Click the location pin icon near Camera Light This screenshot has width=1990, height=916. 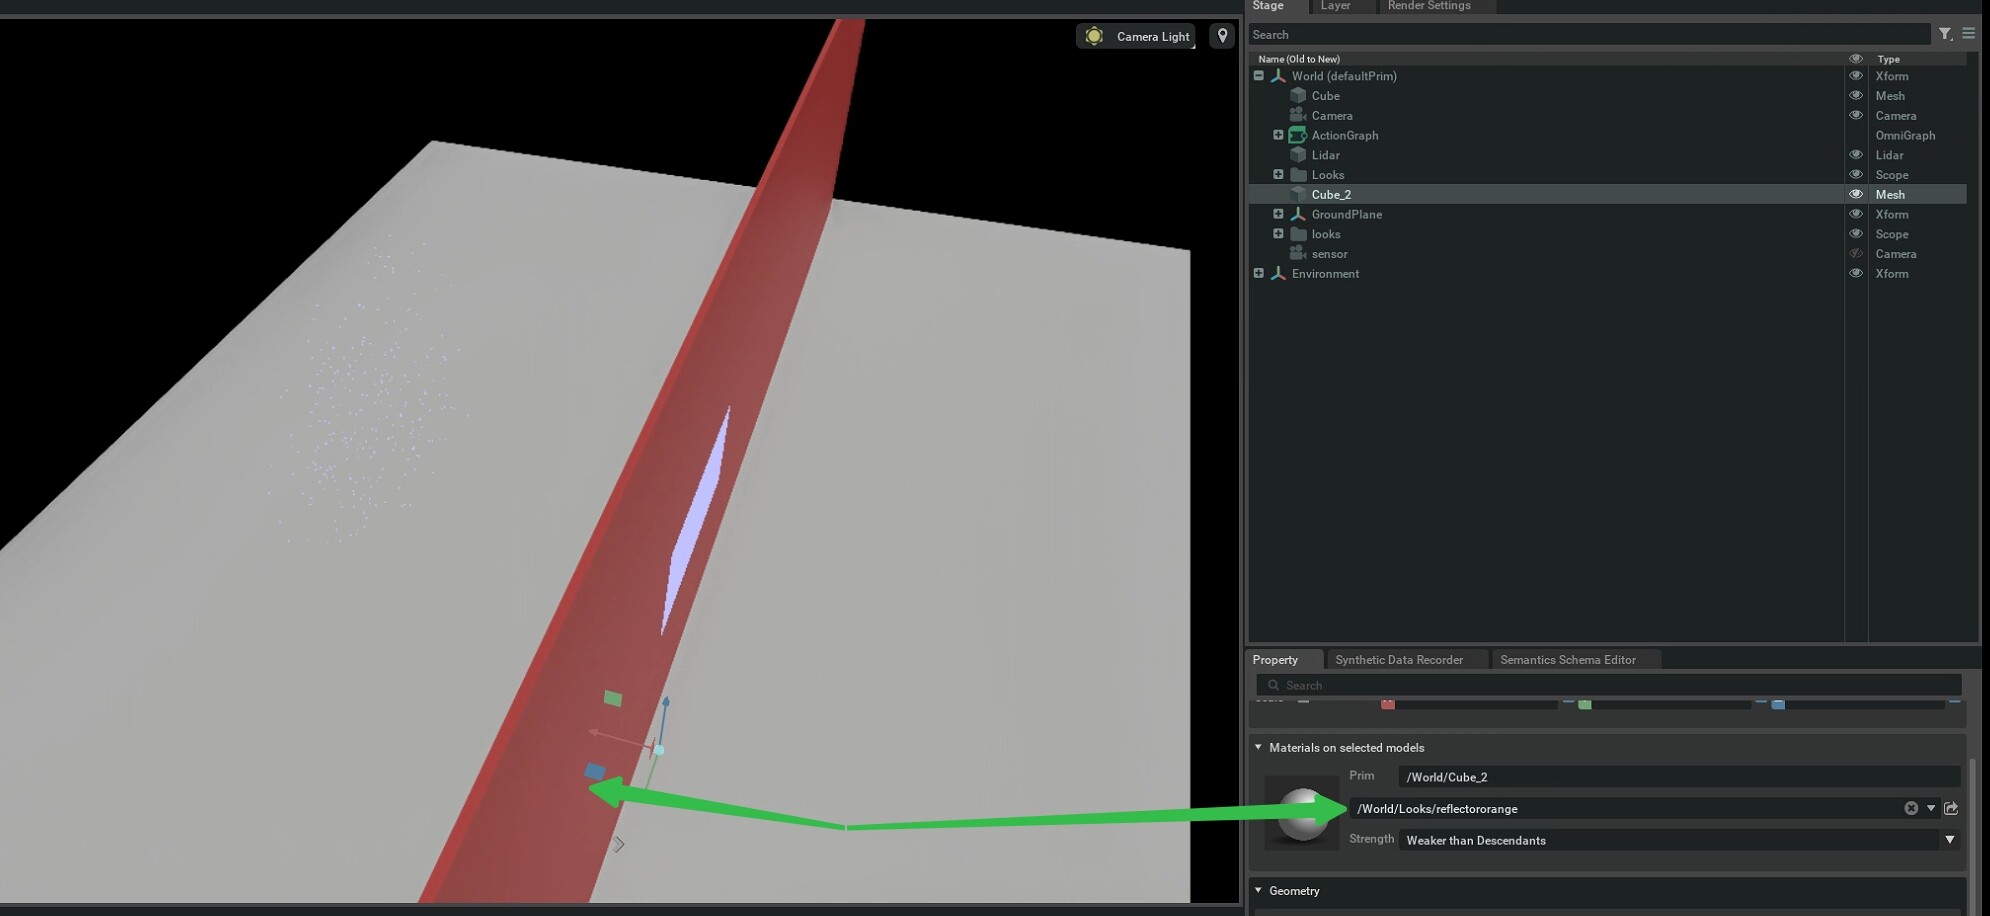(1222, 35)
